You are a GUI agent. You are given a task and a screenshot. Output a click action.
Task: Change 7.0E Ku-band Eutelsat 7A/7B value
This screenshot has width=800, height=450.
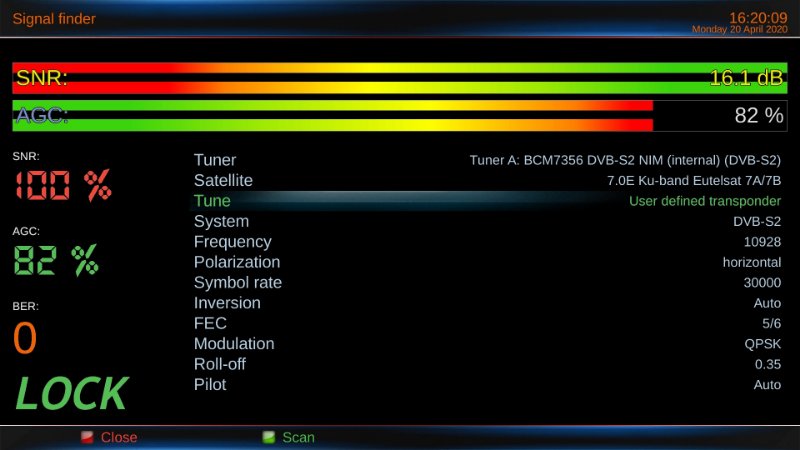point(694,181)
